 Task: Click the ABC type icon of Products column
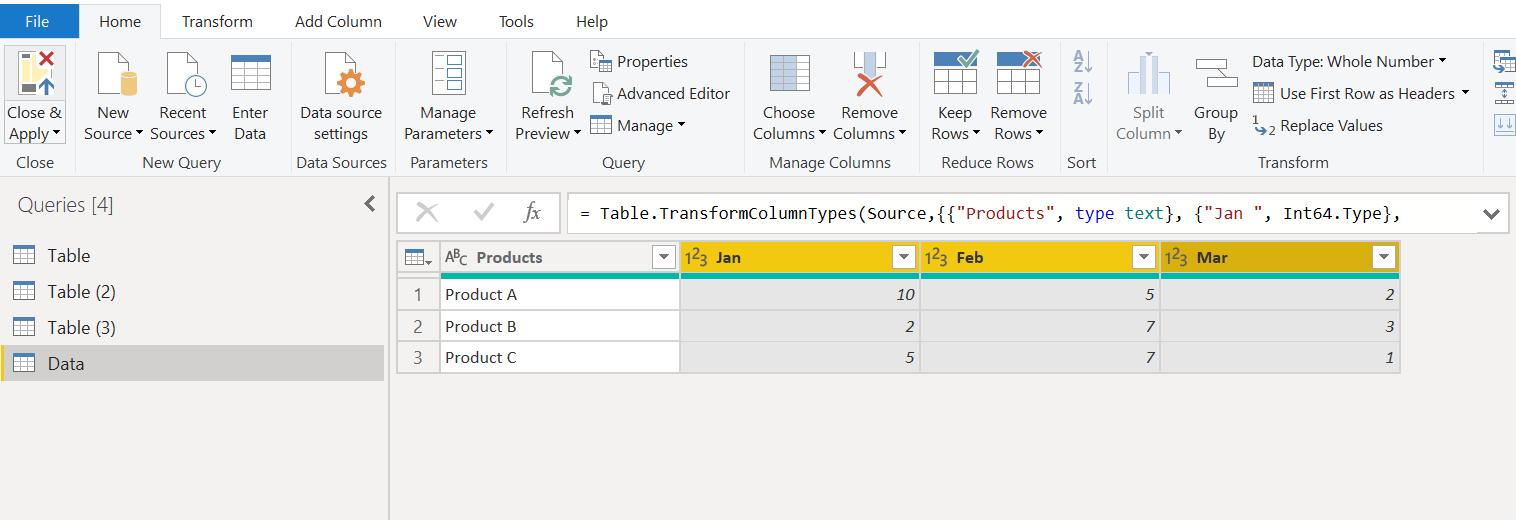pos(456,258)
